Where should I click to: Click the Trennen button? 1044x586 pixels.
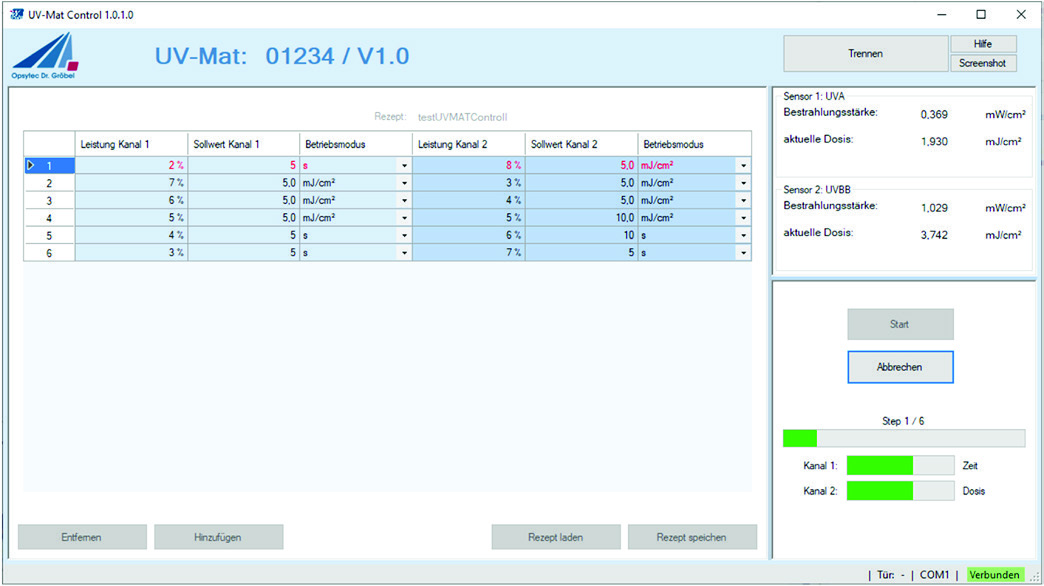[866, 53]
